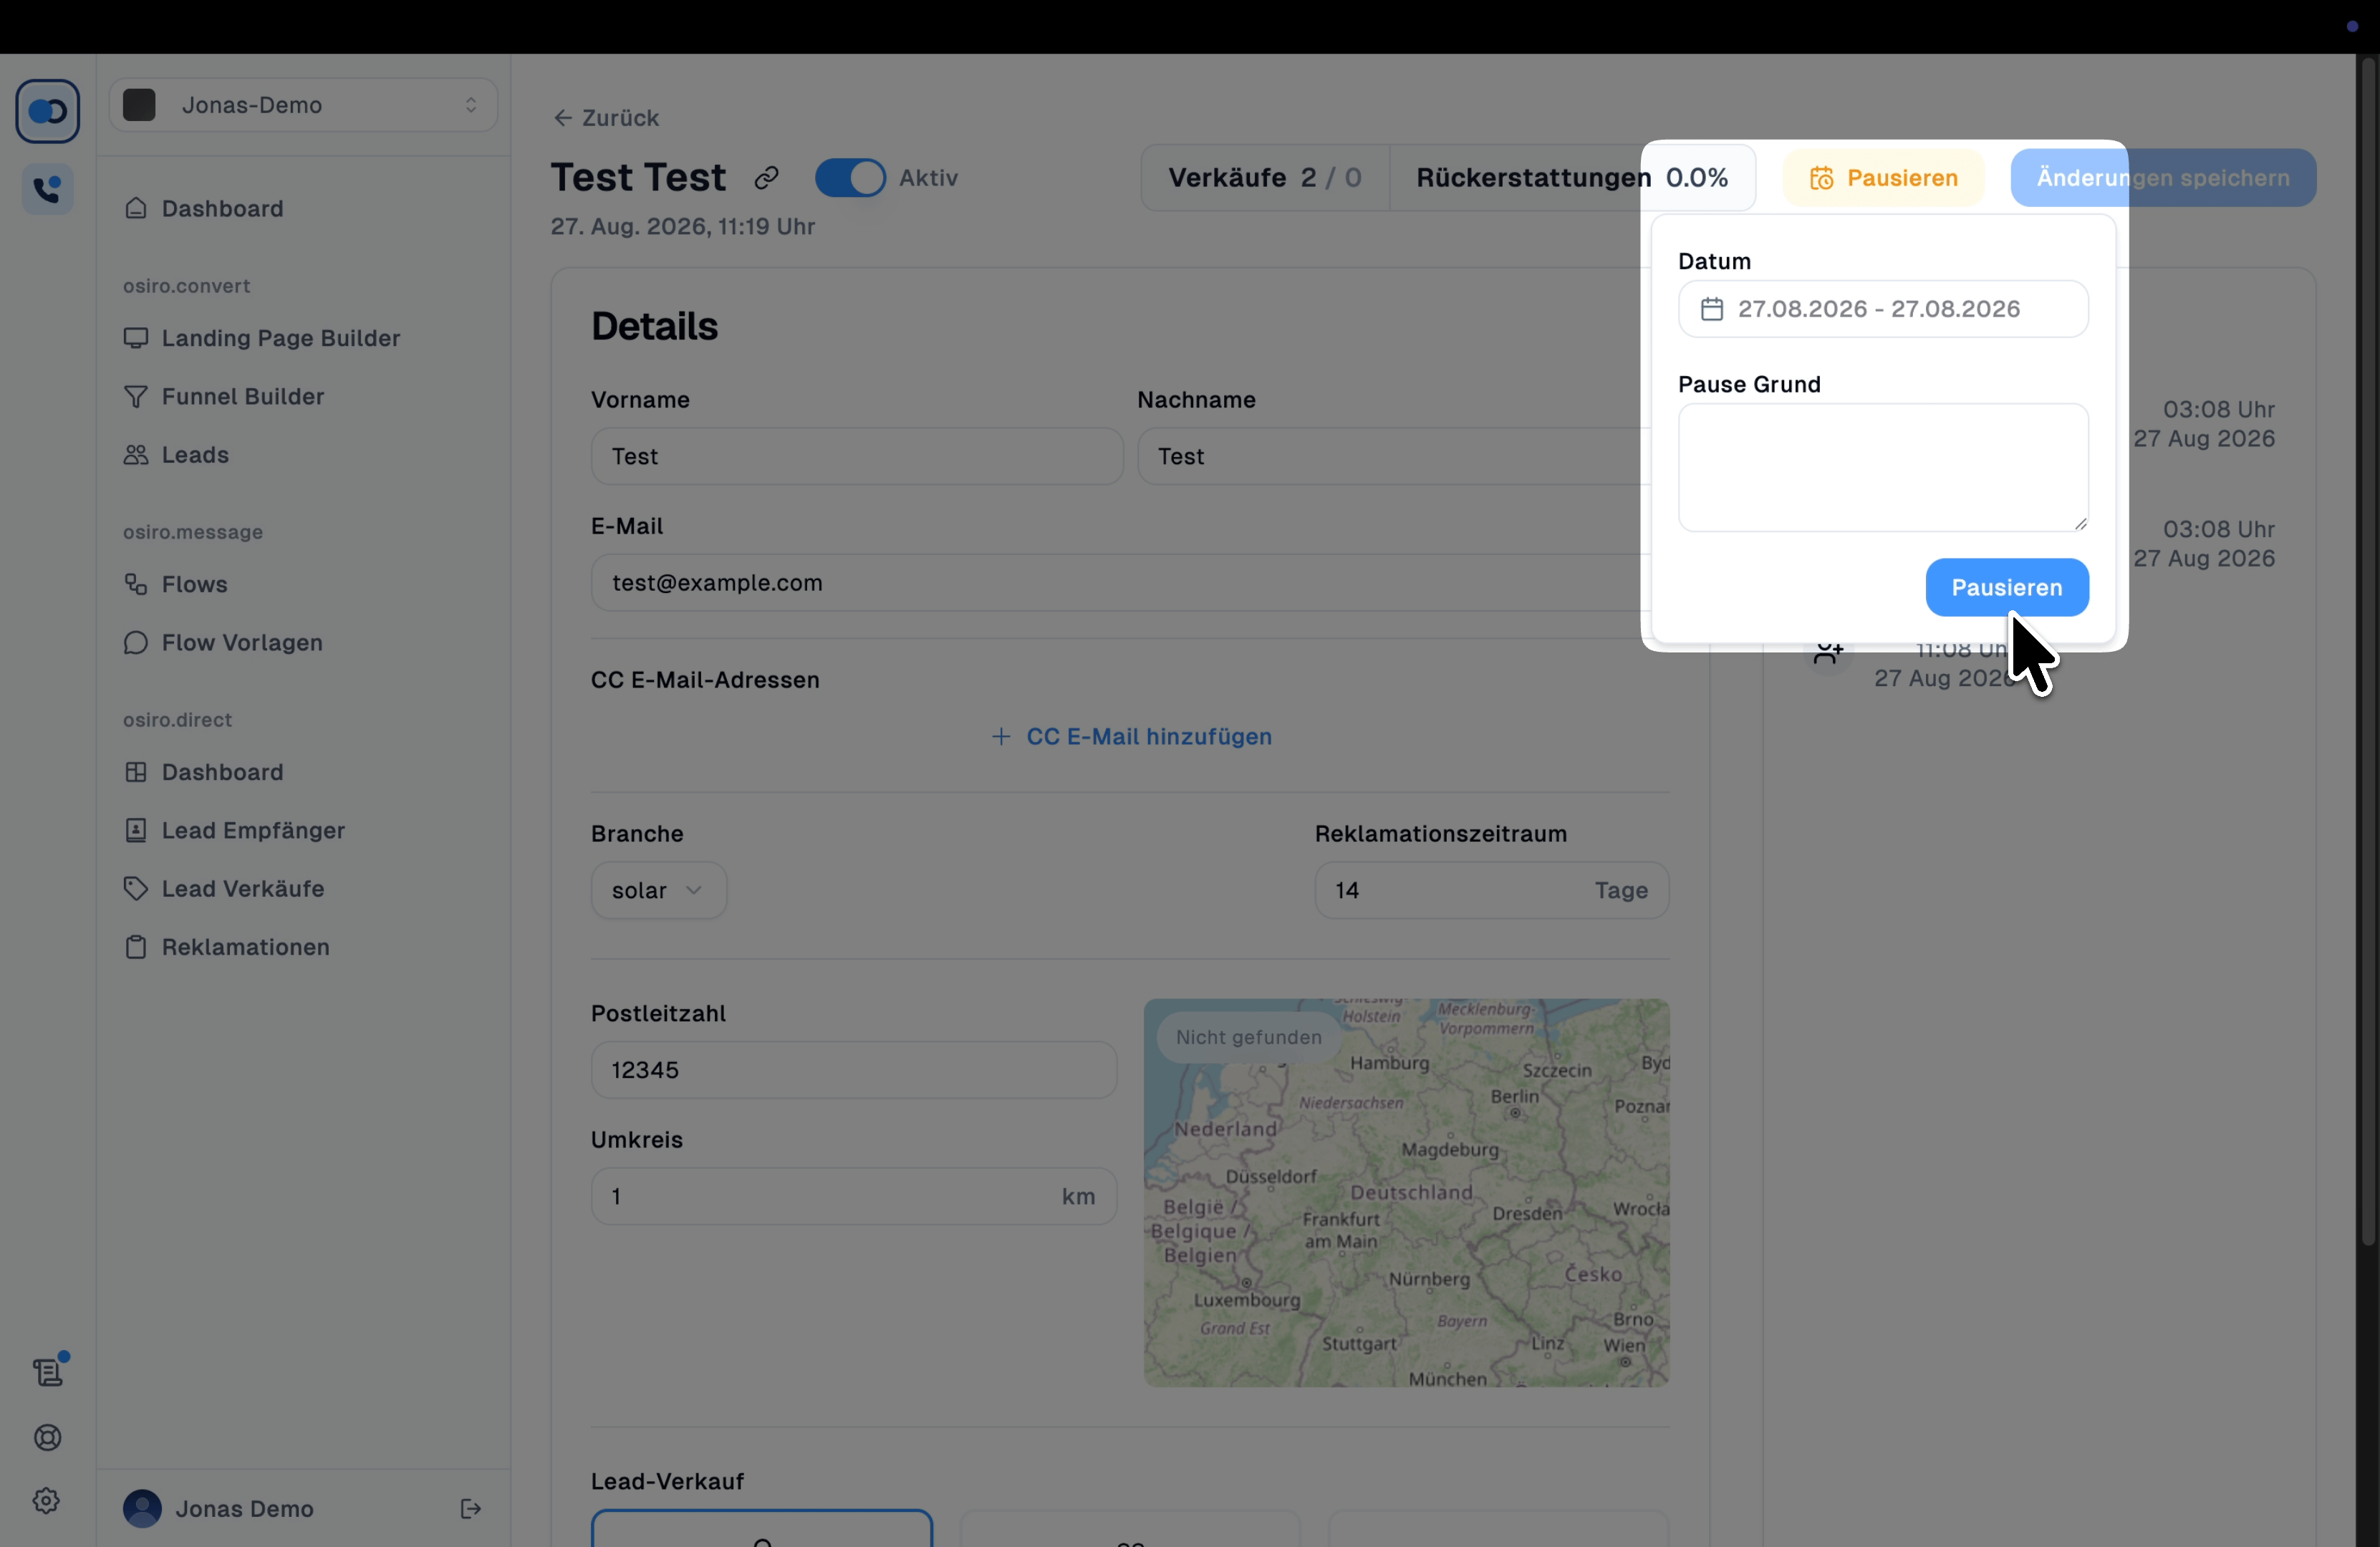Click the E-Mail input field

1120,583
